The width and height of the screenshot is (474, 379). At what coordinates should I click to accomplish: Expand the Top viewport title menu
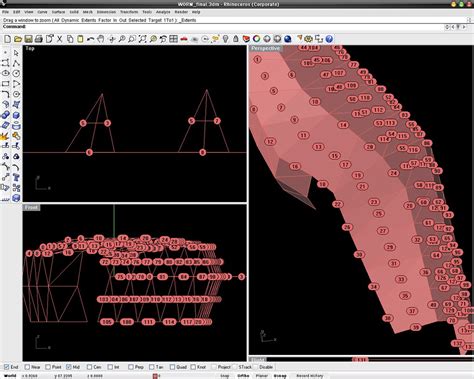30,48
